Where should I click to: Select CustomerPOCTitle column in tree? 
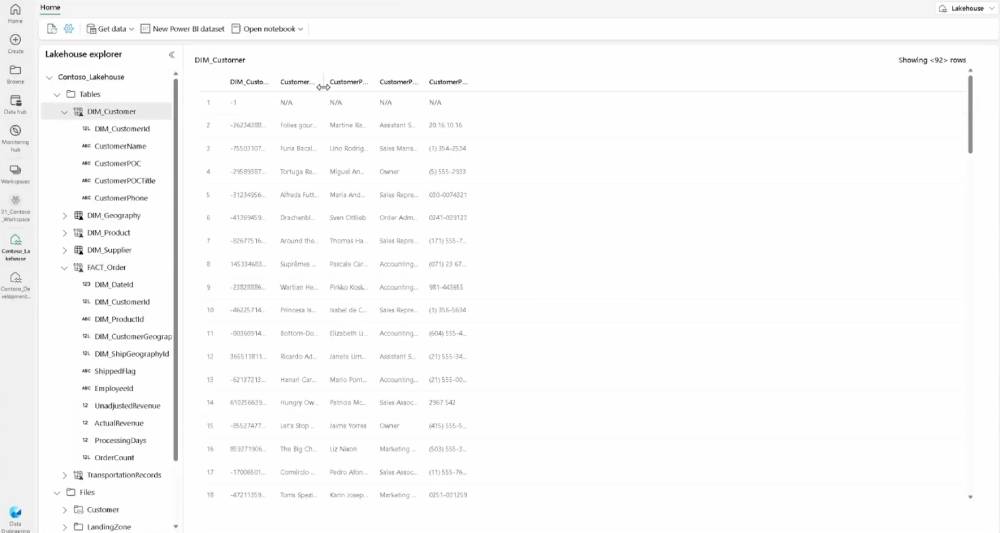coord(124,180)
